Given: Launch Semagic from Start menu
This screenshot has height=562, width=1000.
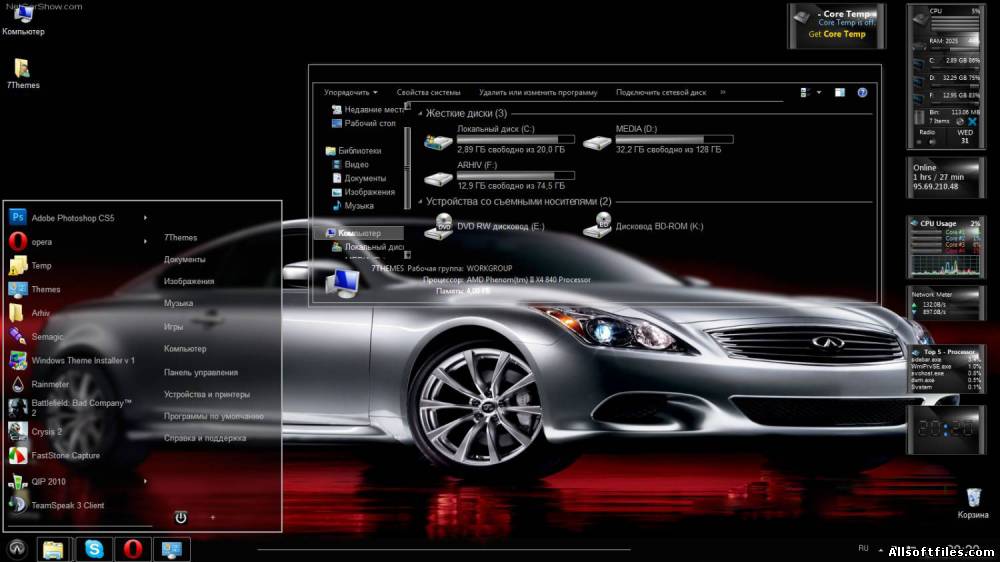Looking at the screenshot, I should coord(47,336).
